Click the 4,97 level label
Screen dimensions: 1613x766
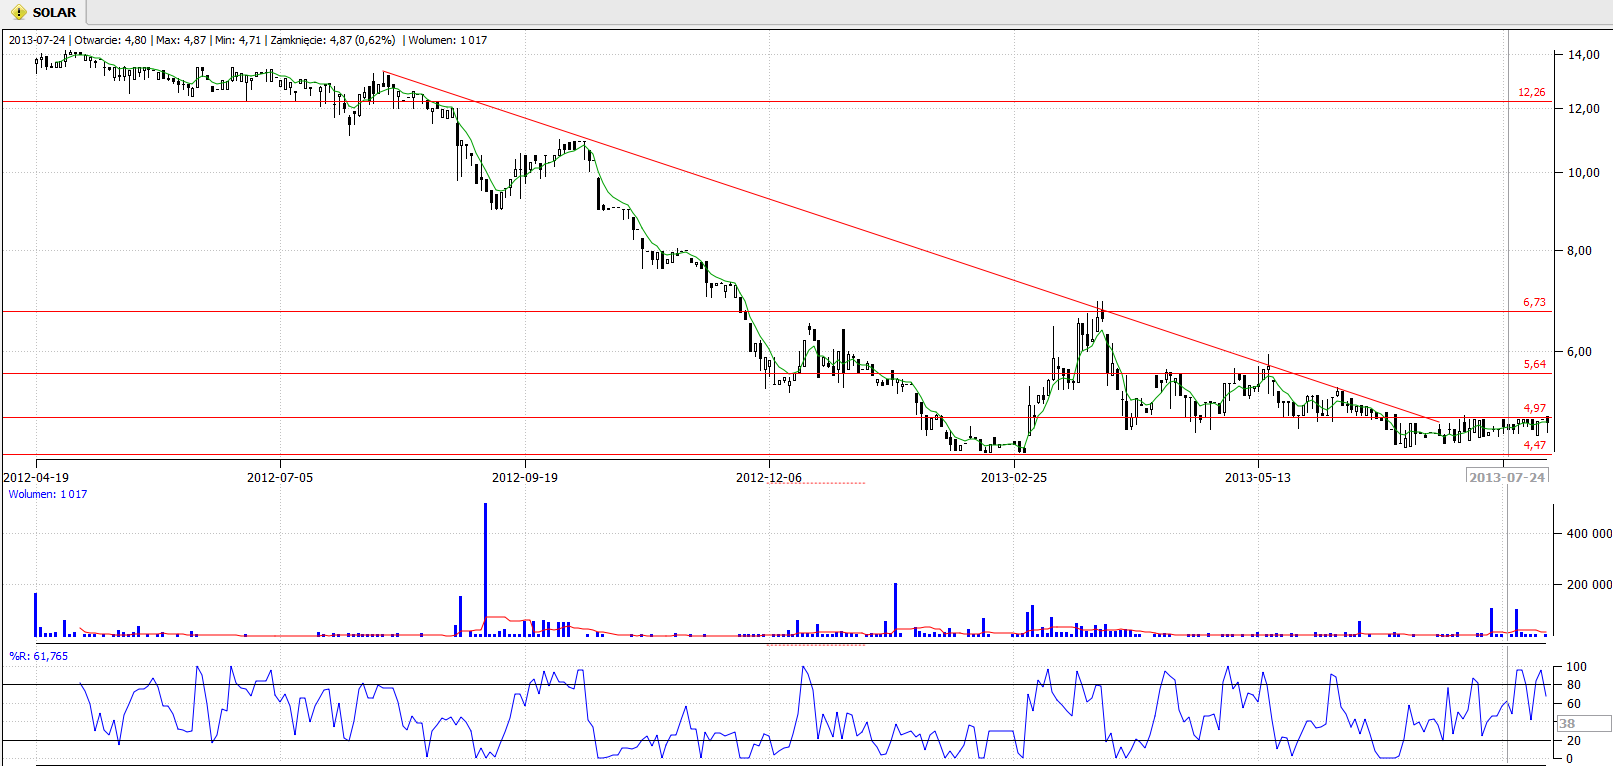tap(1534, 408)
